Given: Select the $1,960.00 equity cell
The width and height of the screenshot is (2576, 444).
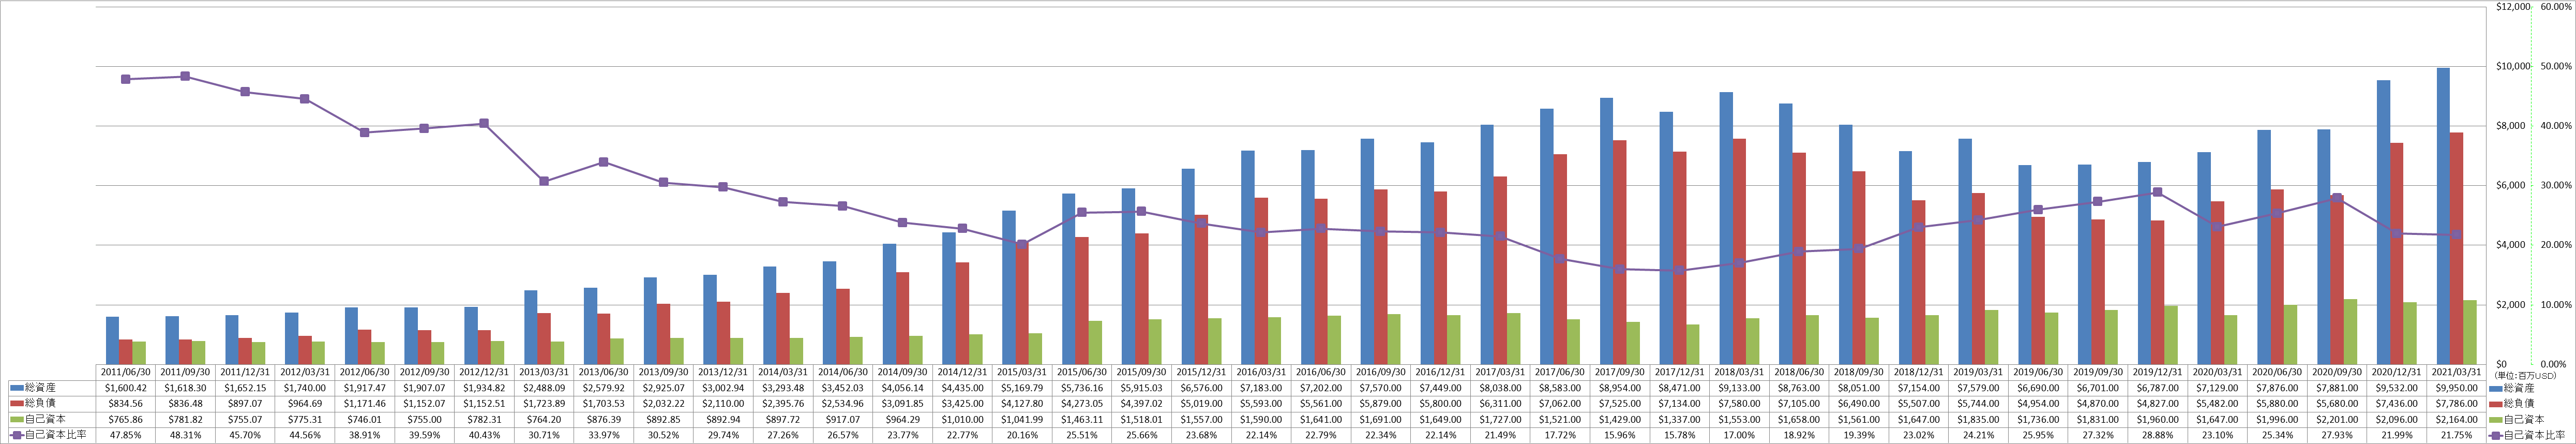Looking at the screenshot, I should click(x=2157, y=419).
